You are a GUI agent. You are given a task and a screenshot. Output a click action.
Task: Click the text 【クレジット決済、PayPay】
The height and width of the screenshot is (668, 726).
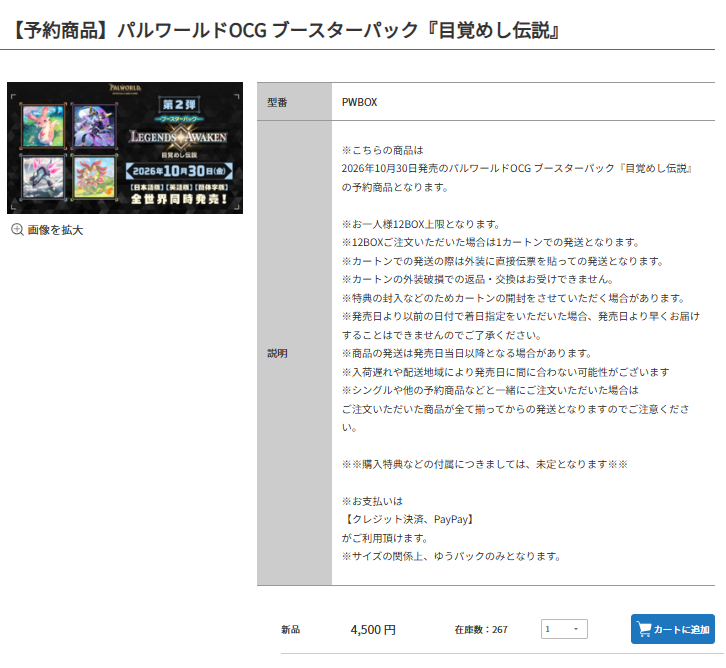408,519
